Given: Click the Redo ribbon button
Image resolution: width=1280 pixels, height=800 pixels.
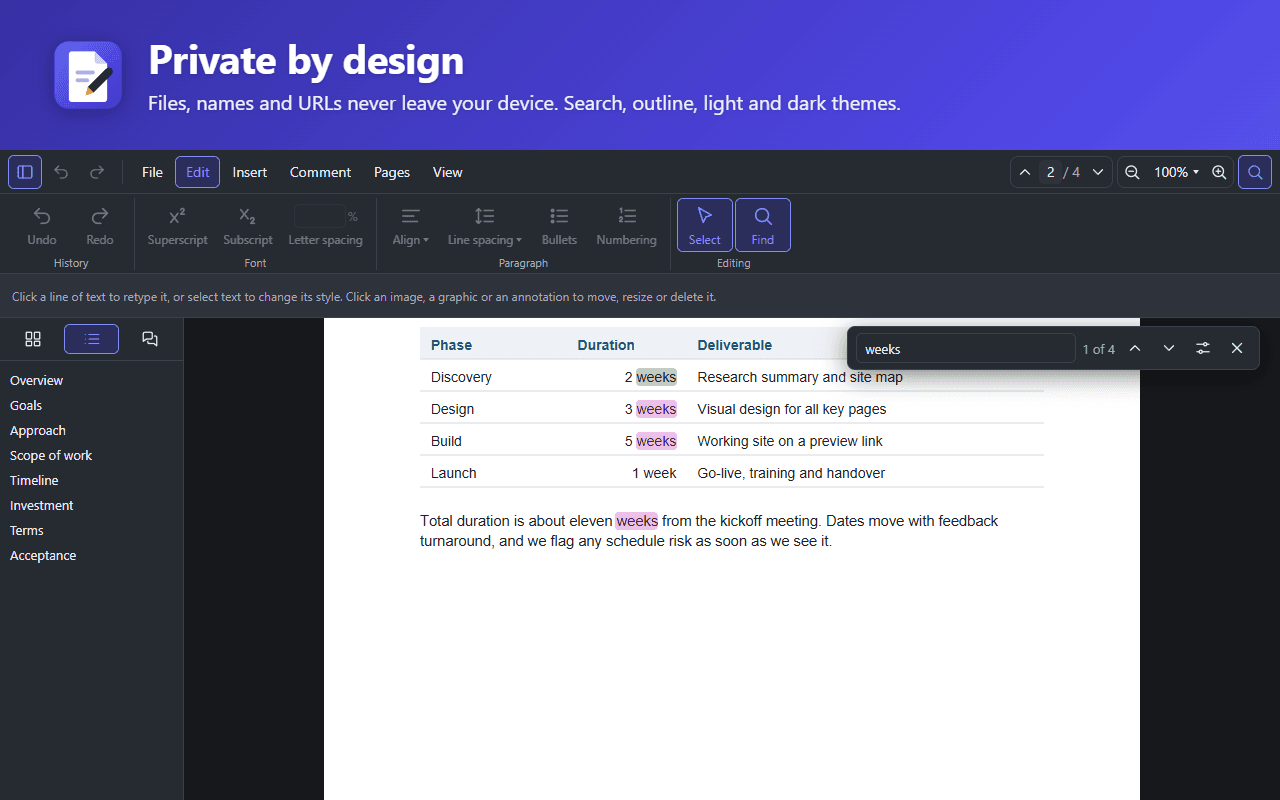Looking at the screenshot, I should tap(100, 225).
